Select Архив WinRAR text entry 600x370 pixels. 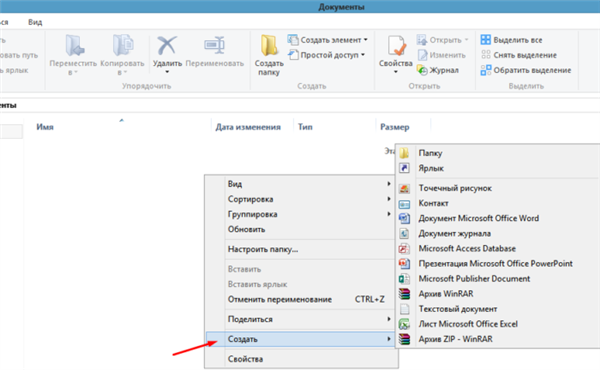446,294
